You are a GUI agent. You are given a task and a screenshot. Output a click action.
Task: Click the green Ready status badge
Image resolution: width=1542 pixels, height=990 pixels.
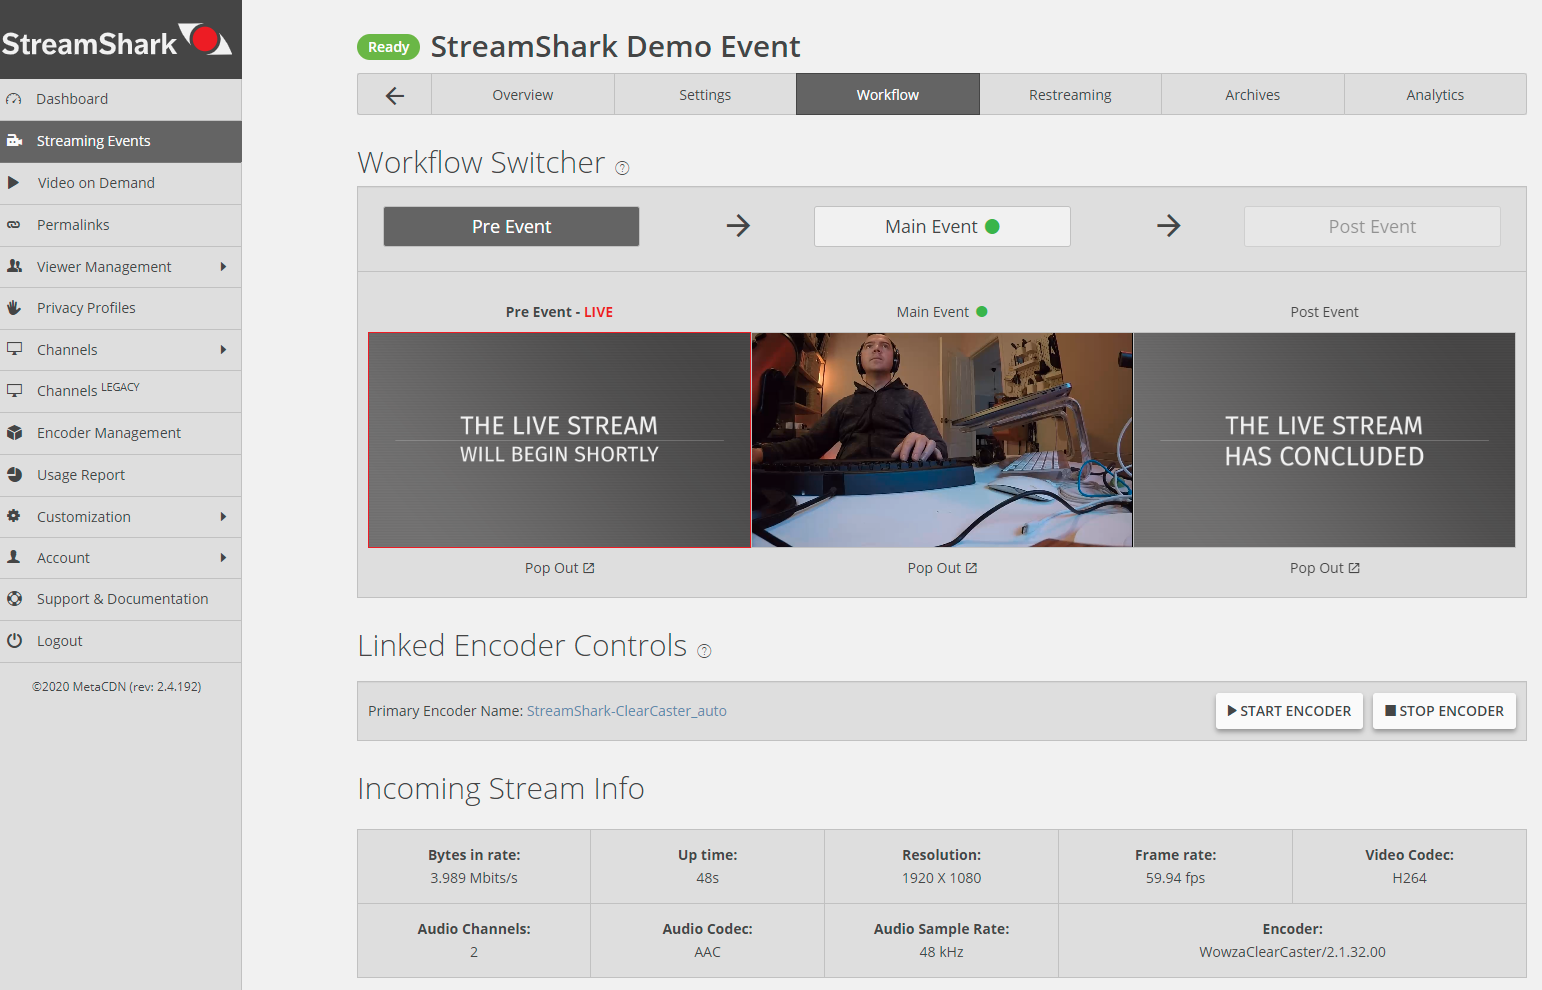click(388, 47)
